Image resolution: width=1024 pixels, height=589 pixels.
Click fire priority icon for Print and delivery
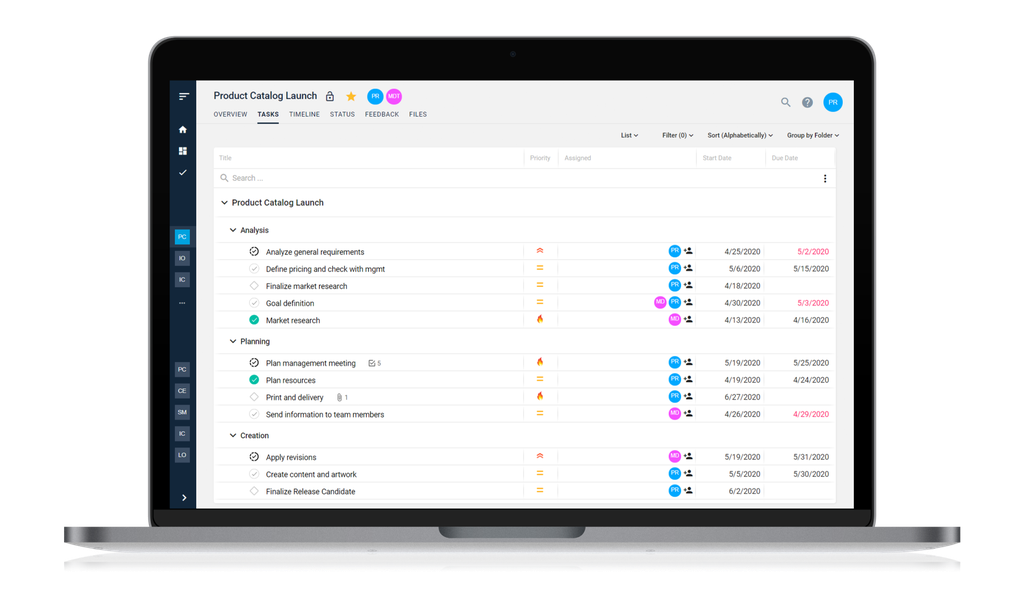pos(540,396)
